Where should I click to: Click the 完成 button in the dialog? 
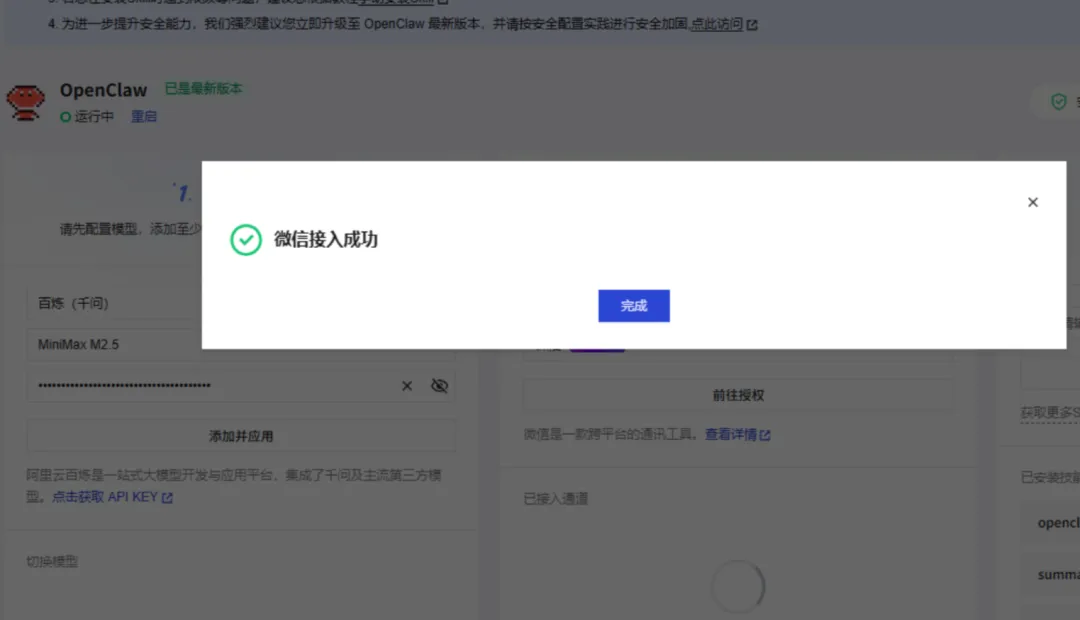[634, 305]
